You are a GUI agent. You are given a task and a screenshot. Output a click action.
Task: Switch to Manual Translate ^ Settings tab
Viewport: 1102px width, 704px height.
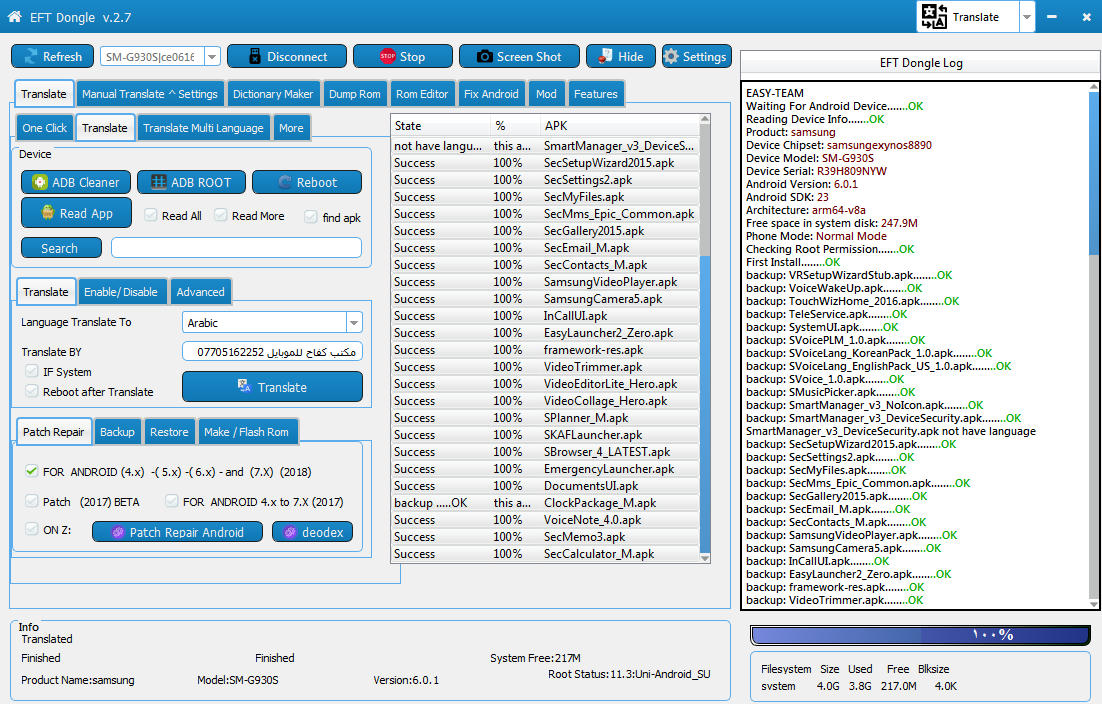pos(149,93)
